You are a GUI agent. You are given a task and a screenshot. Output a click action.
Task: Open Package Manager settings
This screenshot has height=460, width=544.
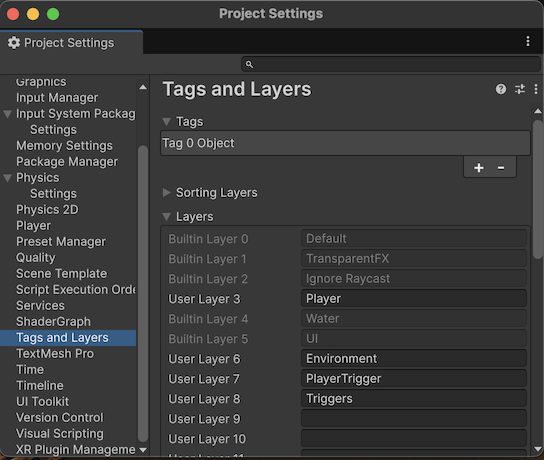[x=67, y=162]
